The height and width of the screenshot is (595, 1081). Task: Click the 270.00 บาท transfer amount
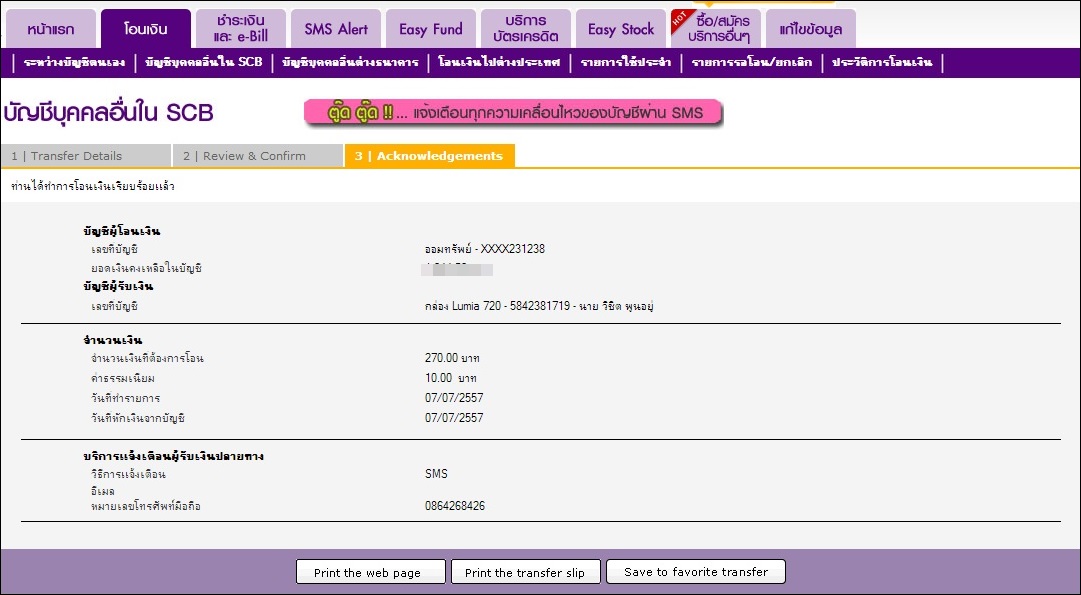[x=452, y=358]
